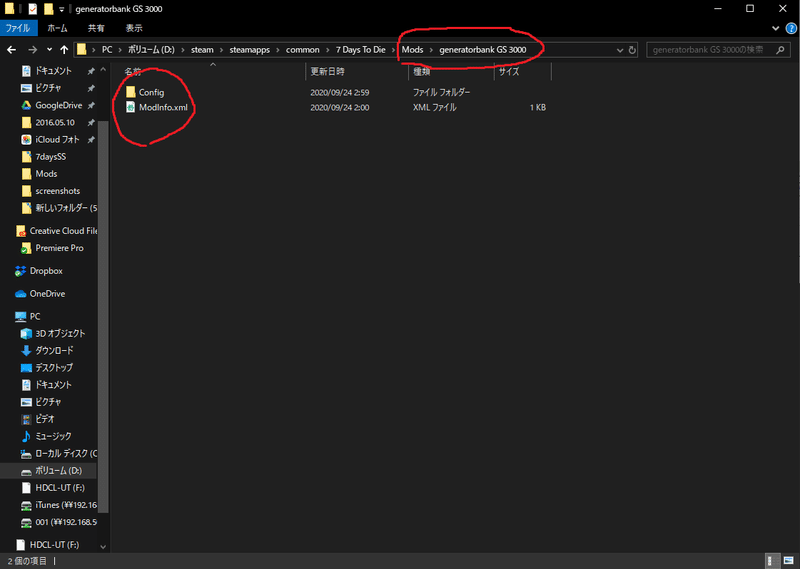Open 001 network drive in sidebar
800x569 pixels.
click(x=65, y=522)
